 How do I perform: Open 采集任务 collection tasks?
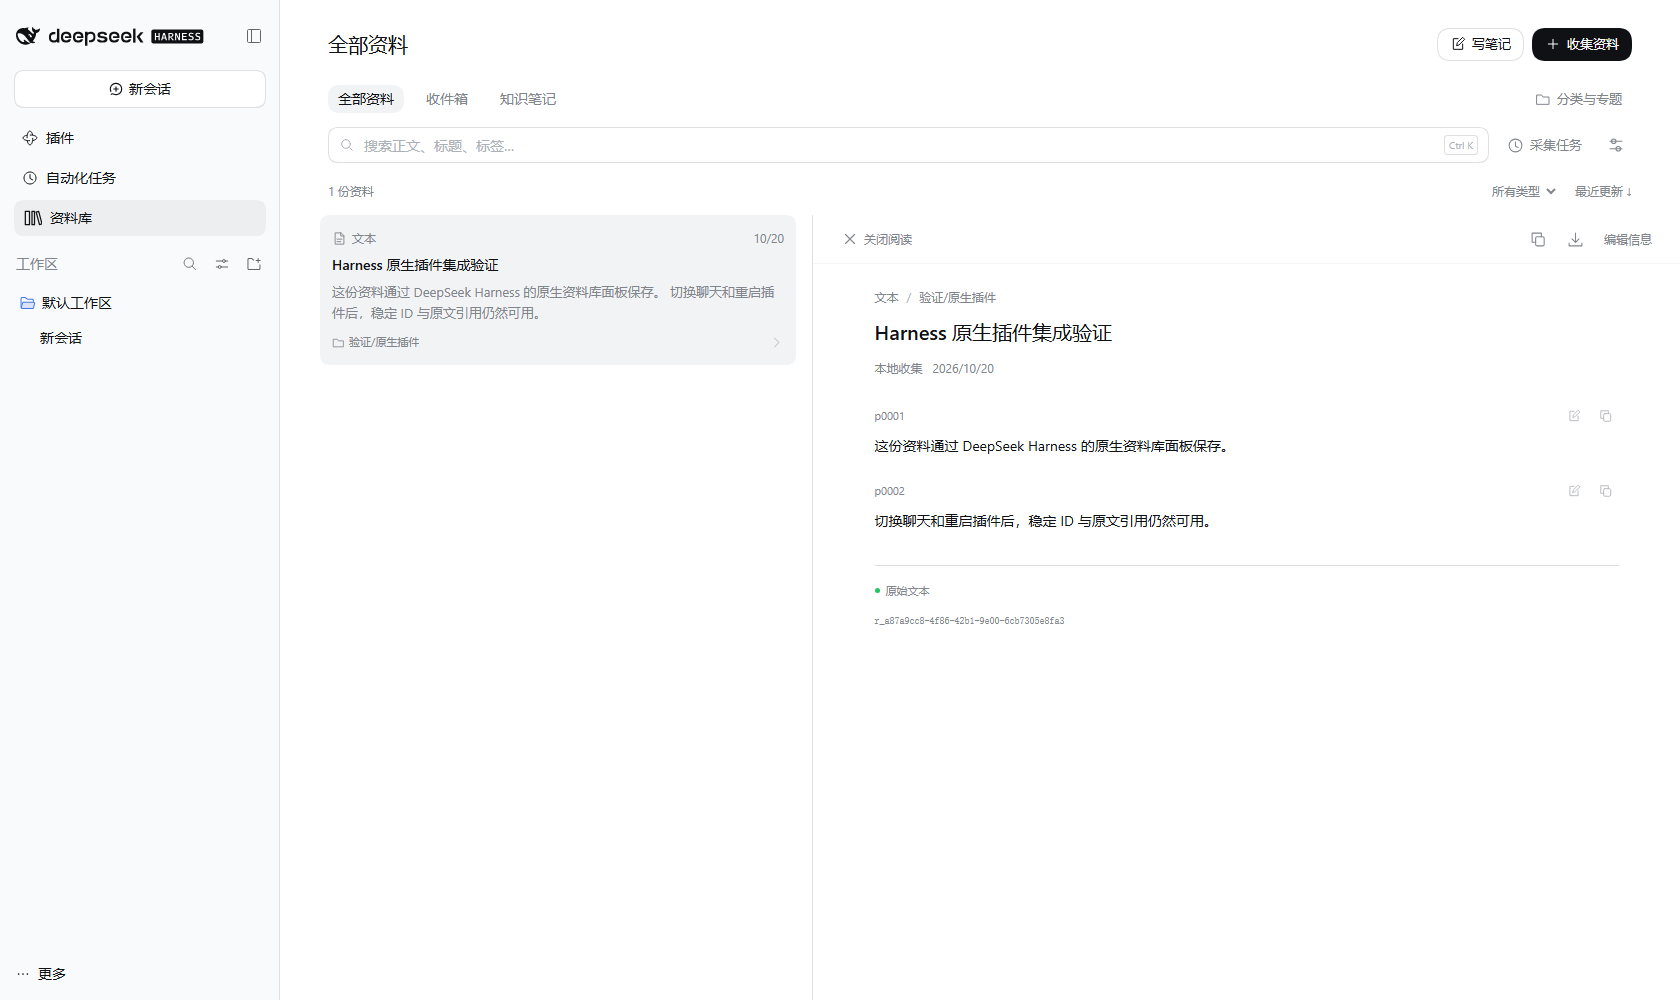pyautogui.click(x=1545, y=145)
